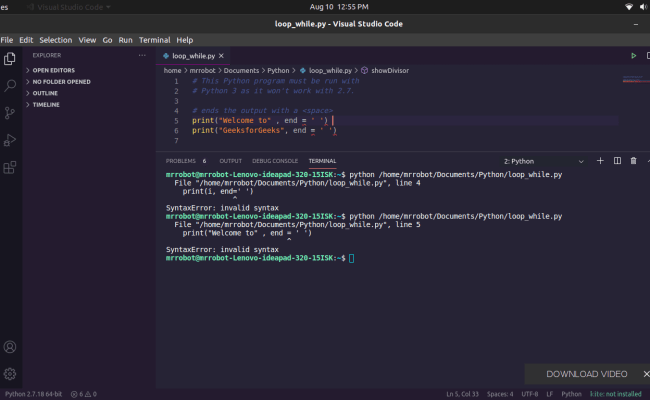Open Explorer more actions ellipsis
The width and height of the screenshot is (650, 400).
142,55
